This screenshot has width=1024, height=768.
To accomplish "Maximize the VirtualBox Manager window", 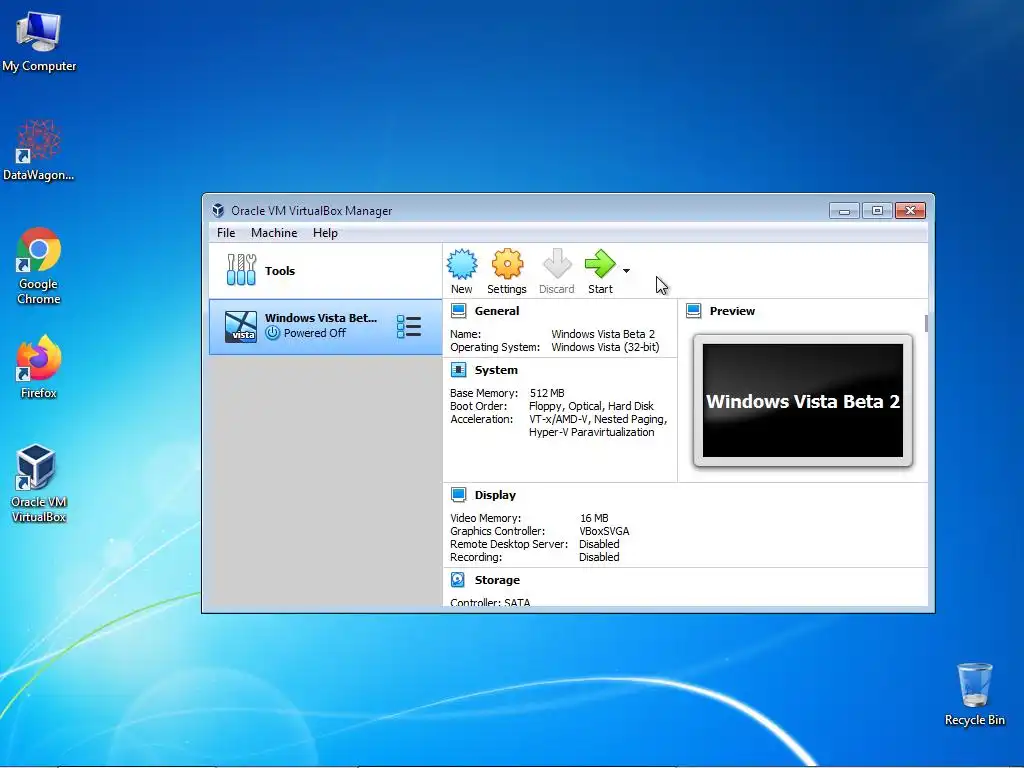I will tap(877, 210).
